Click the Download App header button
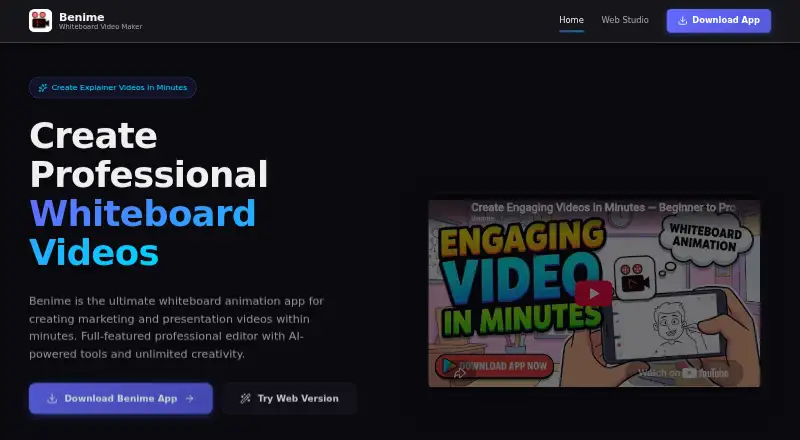The width and height of the screenshot is (800, 440). point(719,20)
